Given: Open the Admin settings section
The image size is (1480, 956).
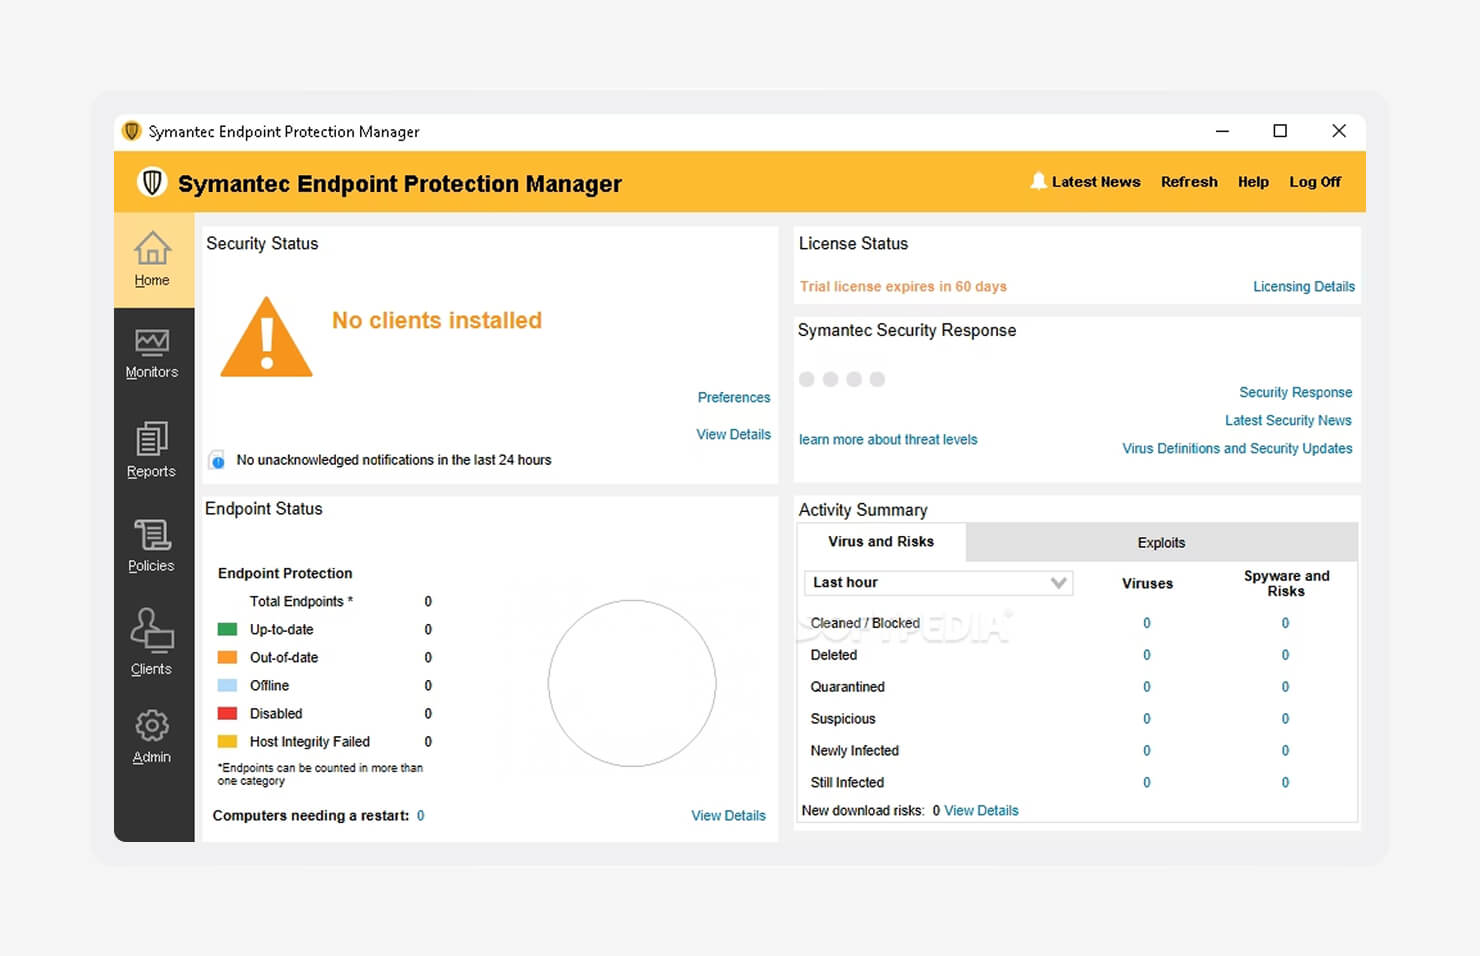Looking at the screenshot, I should (152, 737).
